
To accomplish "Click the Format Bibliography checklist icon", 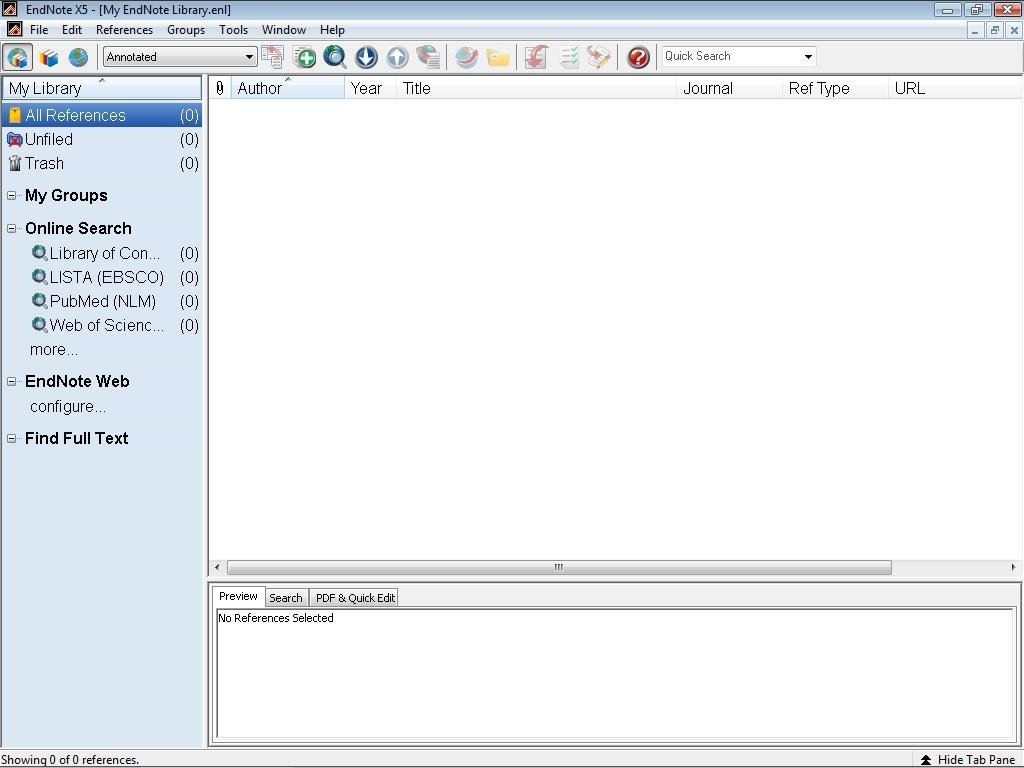I will tap(568, 57).
